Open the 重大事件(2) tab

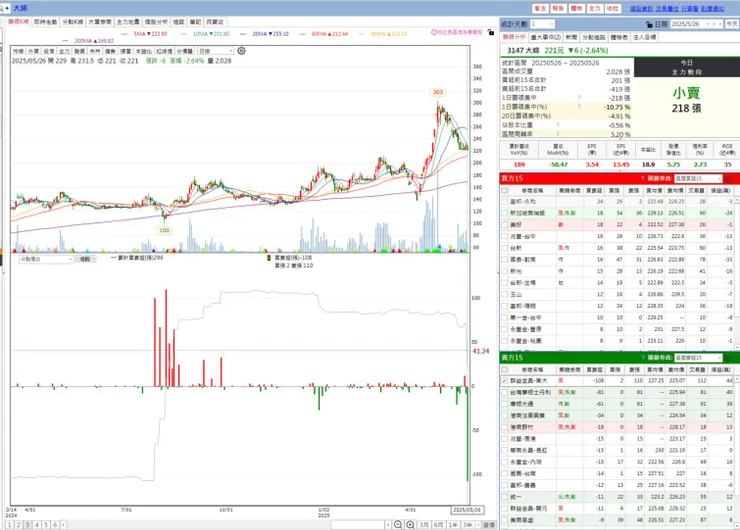tap(546, 37)
